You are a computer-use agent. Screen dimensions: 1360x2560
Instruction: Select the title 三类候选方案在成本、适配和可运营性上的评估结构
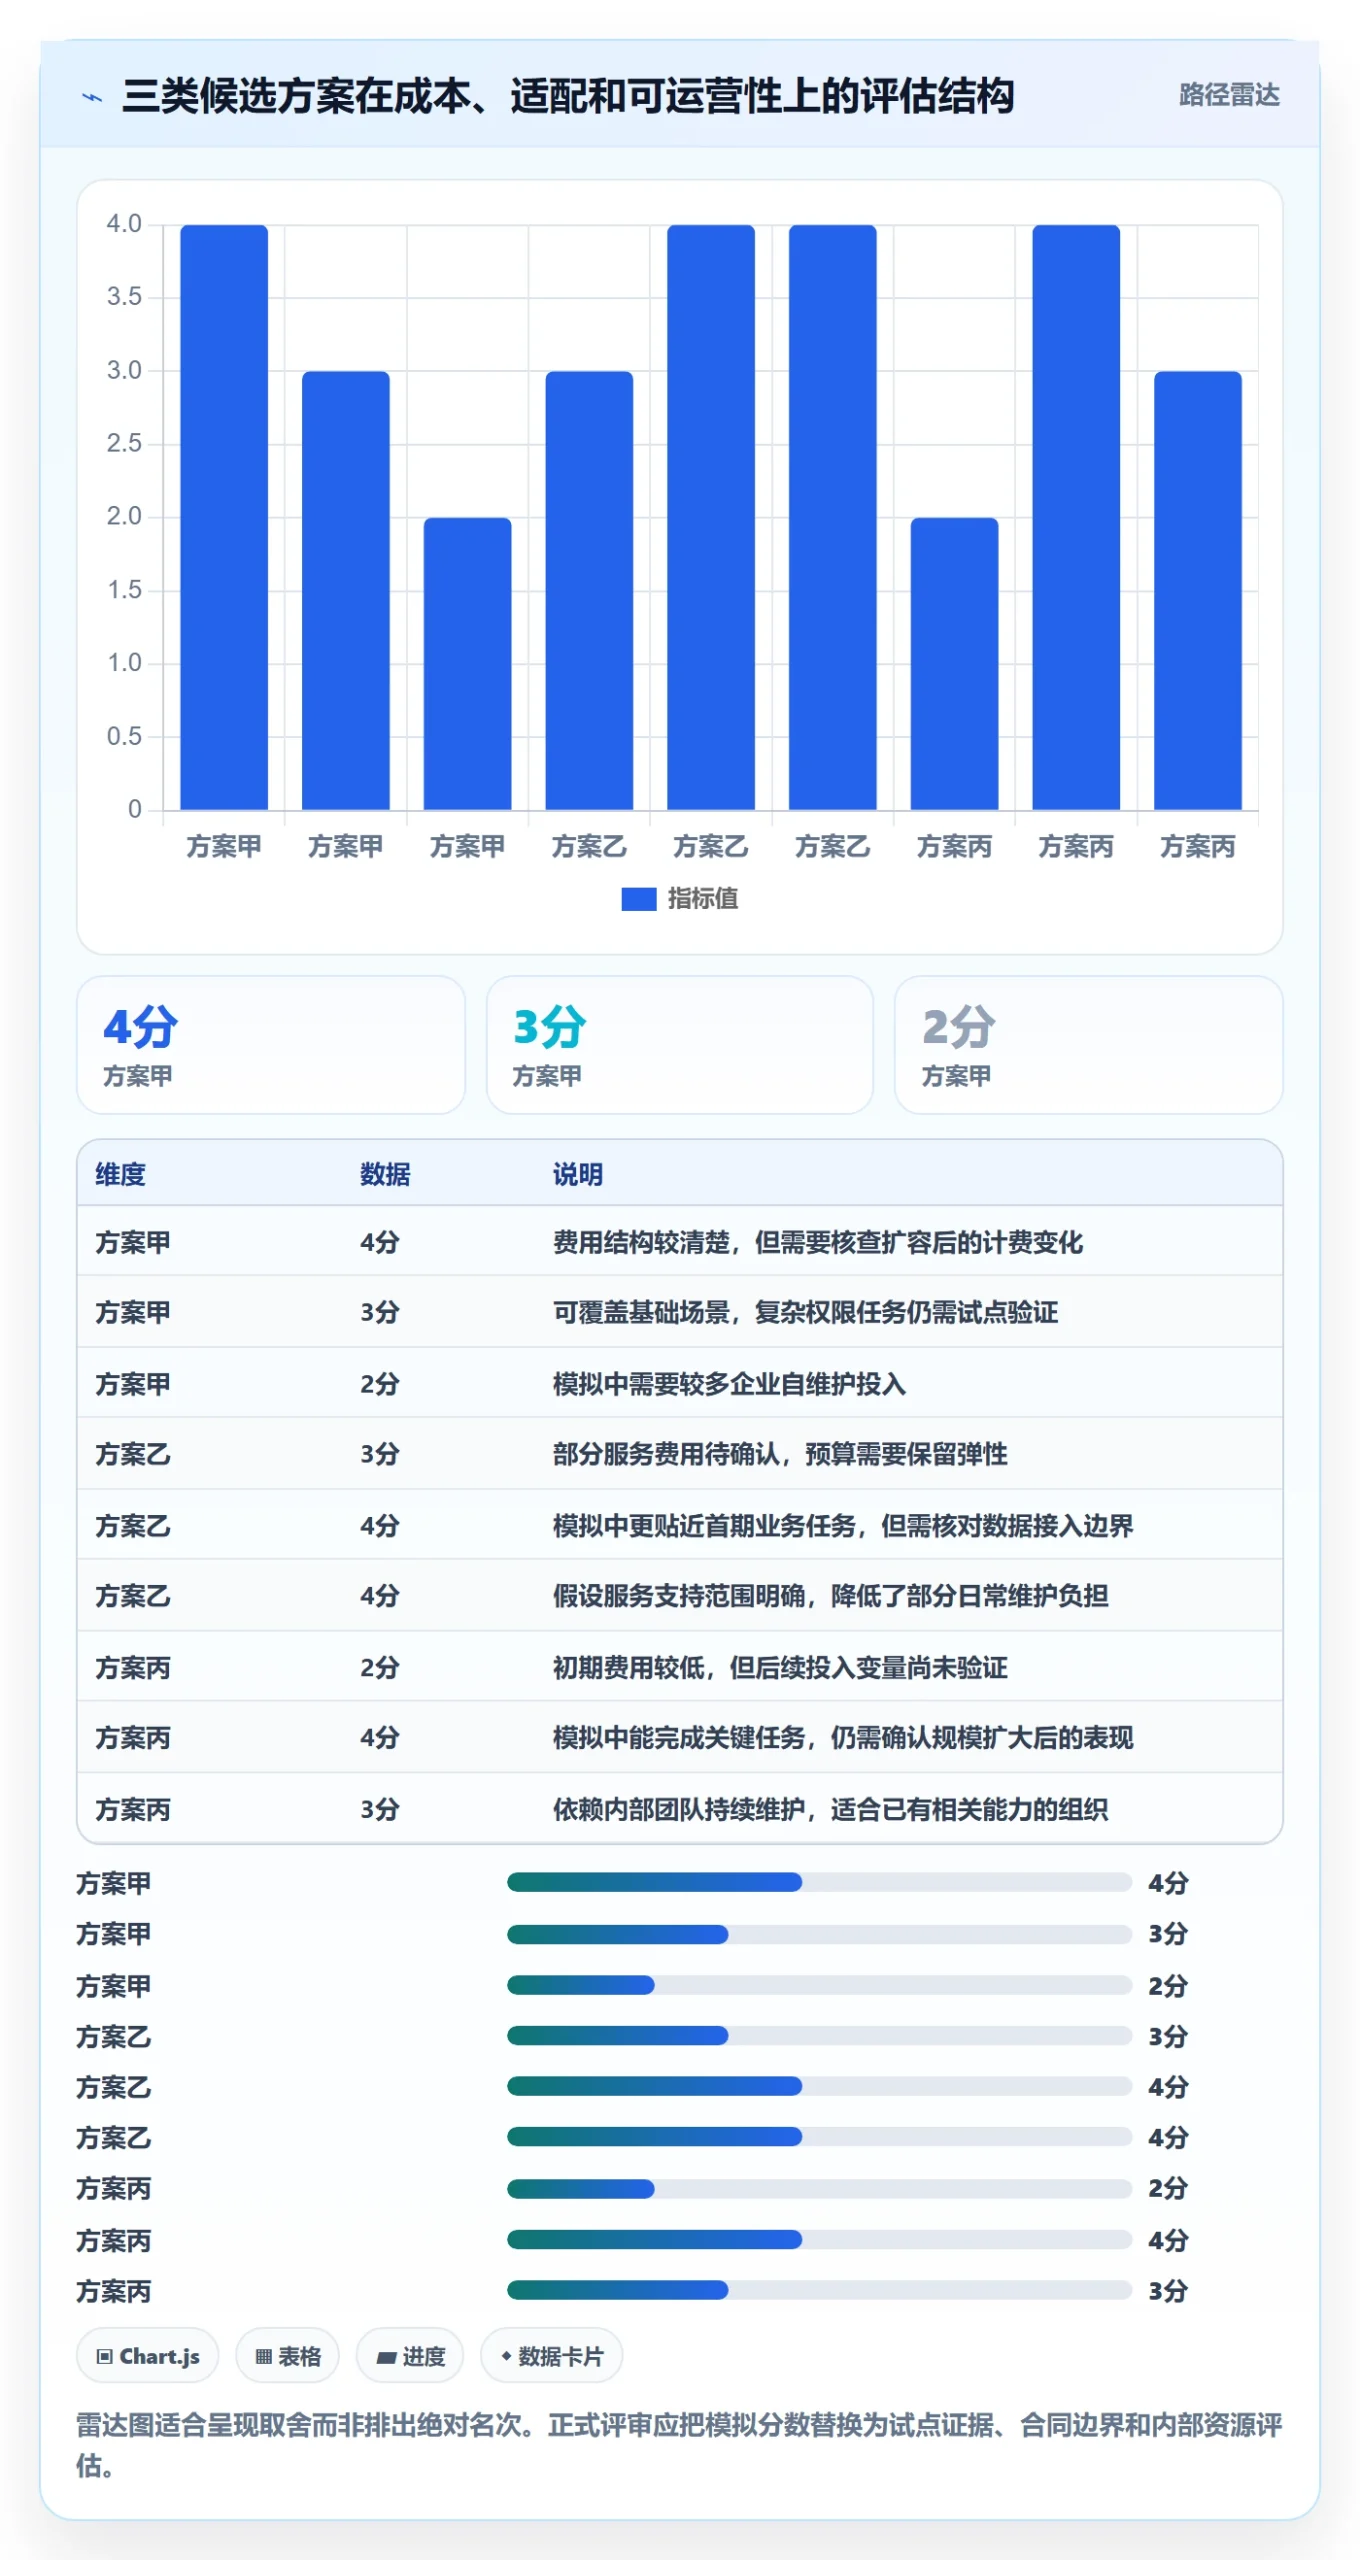568,96
